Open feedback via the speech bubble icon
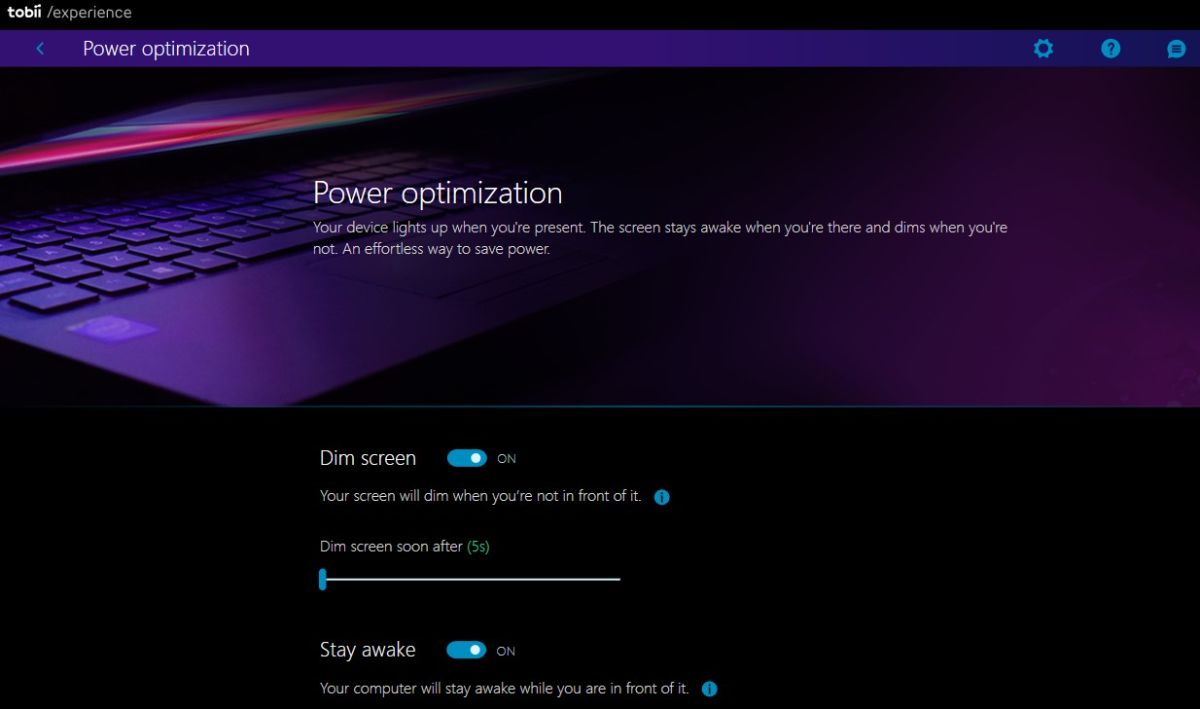Screen dimensions: 1200x709 click(x=1176, y=48)
